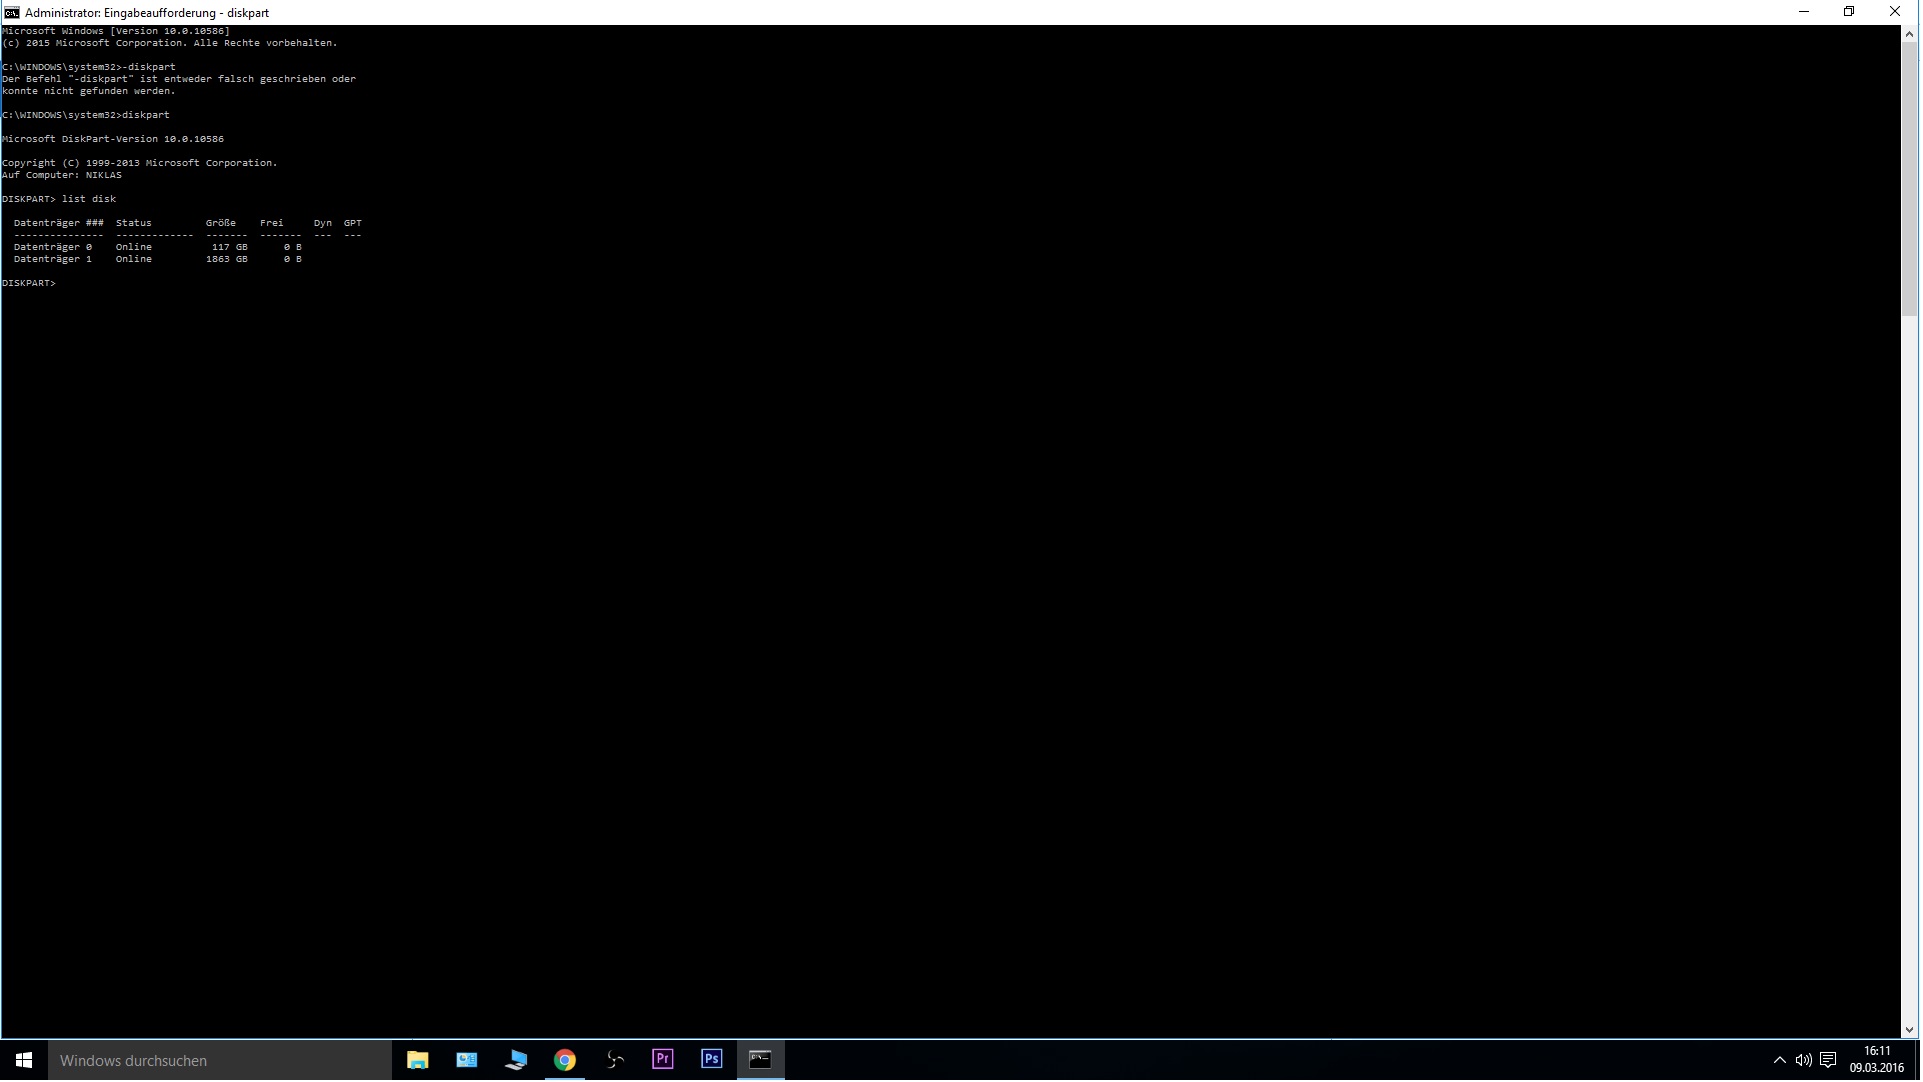Restore down the command prompt window

[x=1850, y=12]
